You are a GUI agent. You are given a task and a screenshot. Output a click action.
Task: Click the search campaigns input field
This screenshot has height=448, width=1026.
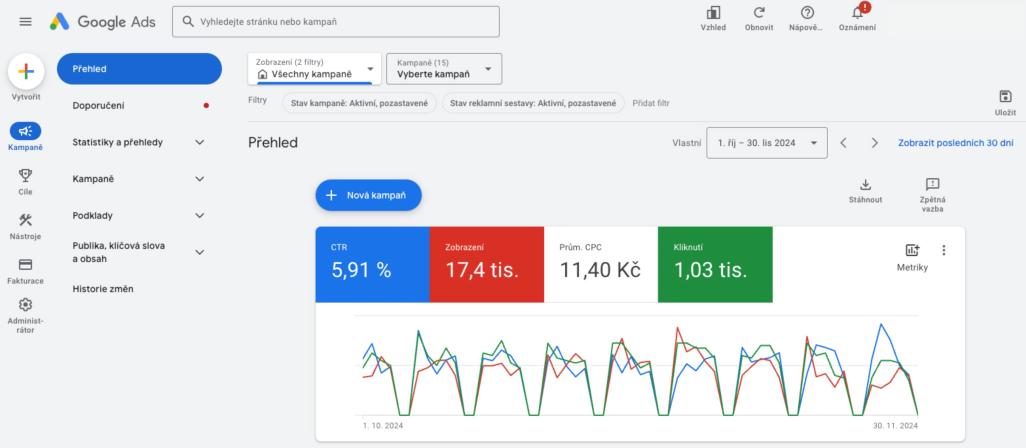336,22
